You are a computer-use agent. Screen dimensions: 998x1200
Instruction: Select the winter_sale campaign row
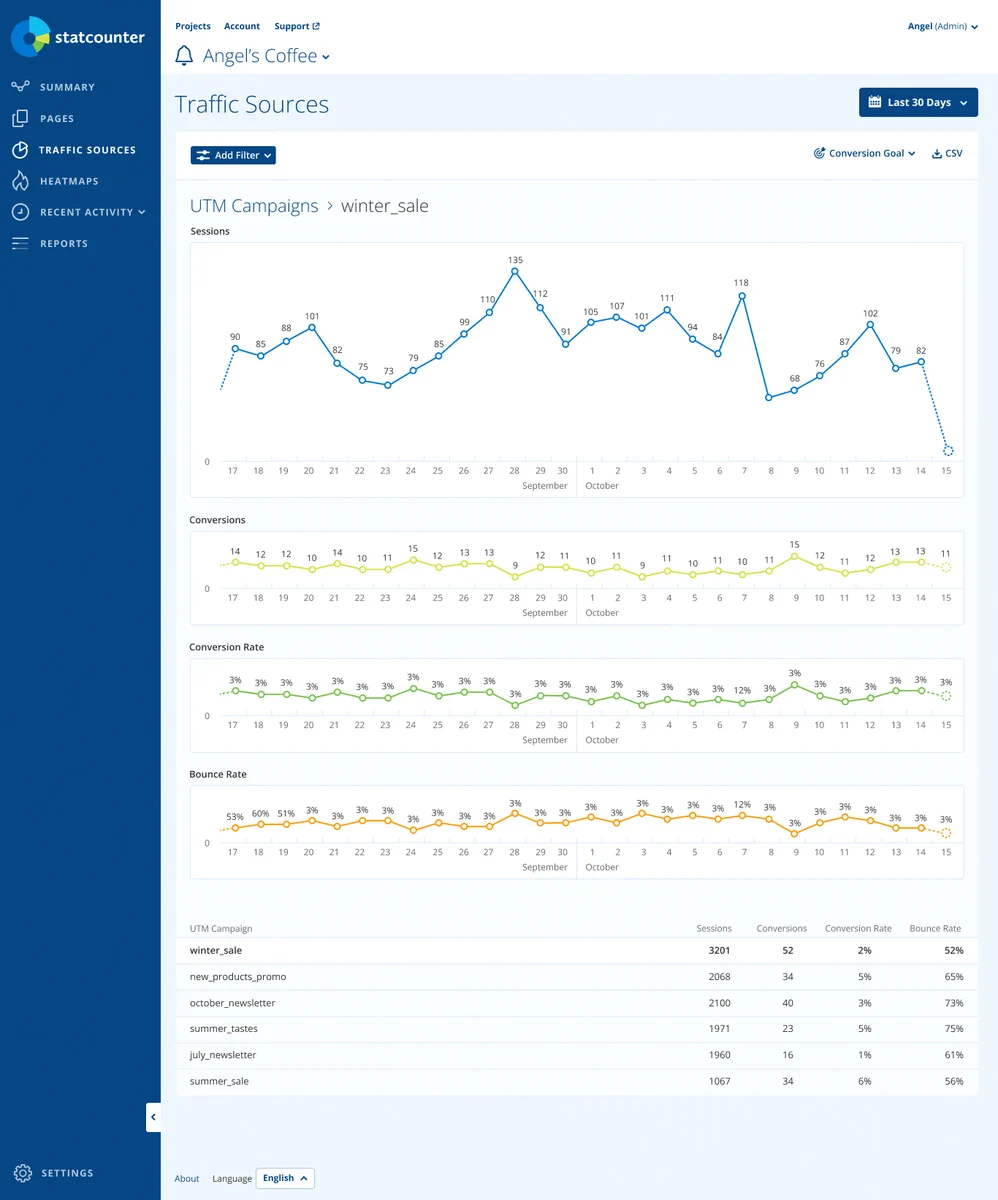point(577,951)
